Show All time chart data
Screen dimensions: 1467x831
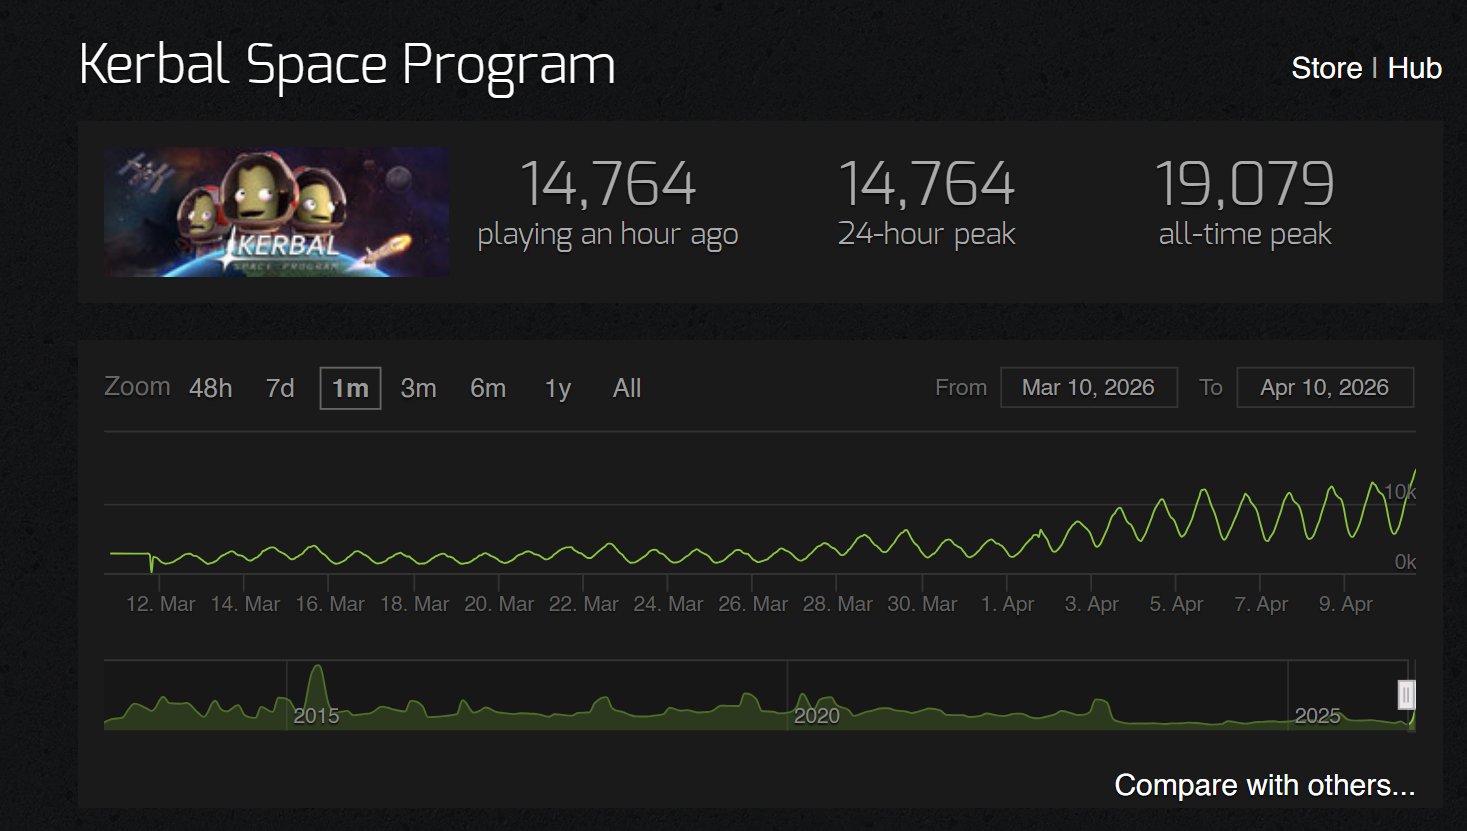[x=627, y=388]
